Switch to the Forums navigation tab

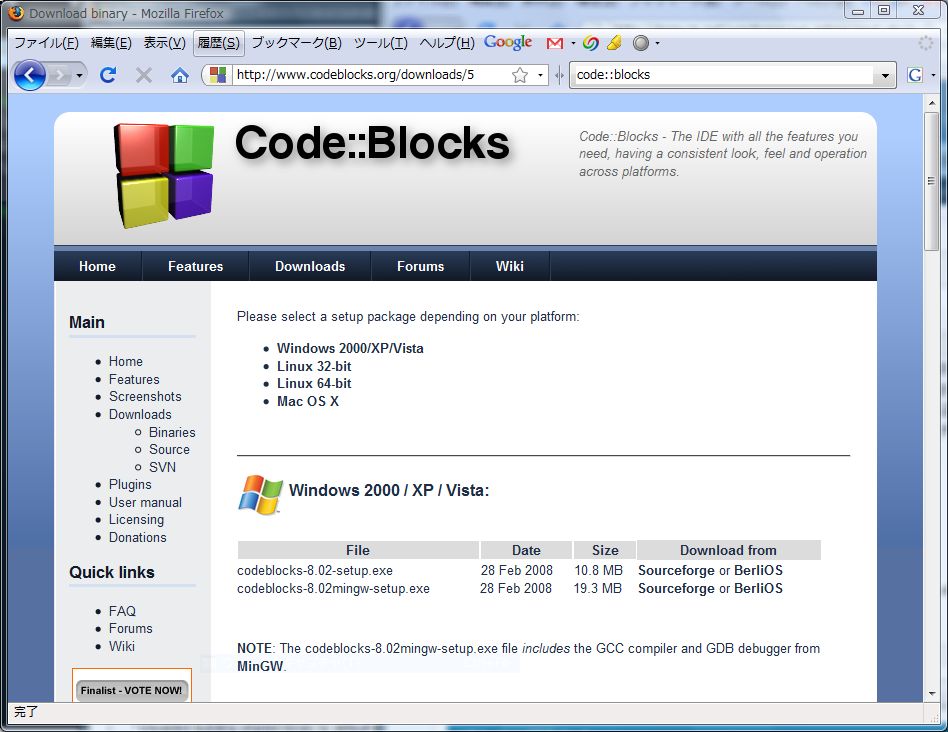(420, 266)
